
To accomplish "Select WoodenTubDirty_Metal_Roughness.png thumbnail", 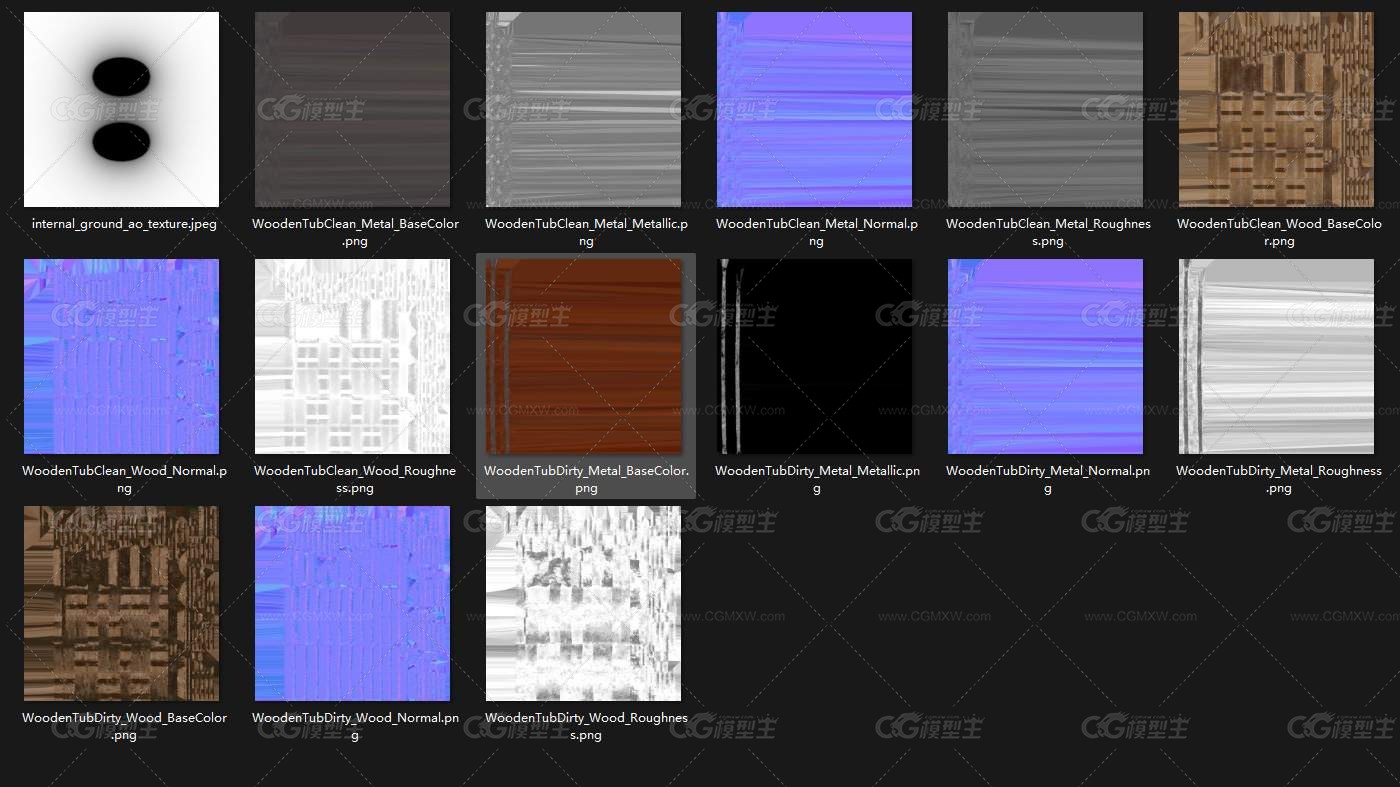I will coord(1276,357).
